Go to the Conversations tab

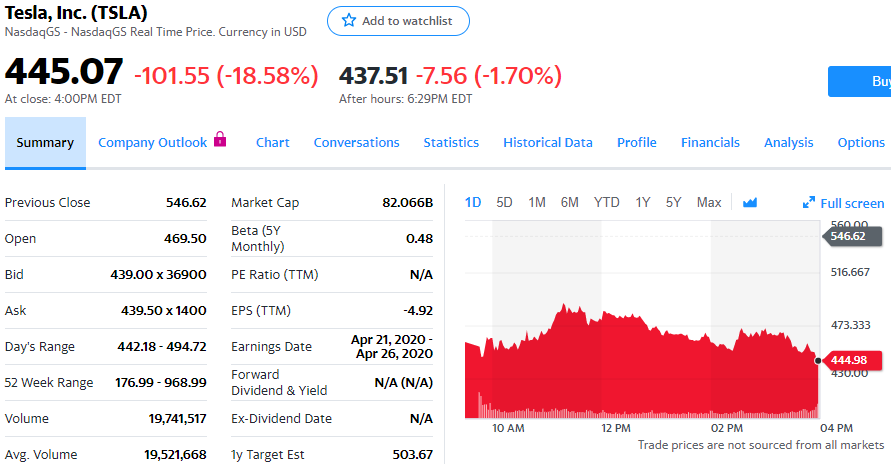(356, 143)
